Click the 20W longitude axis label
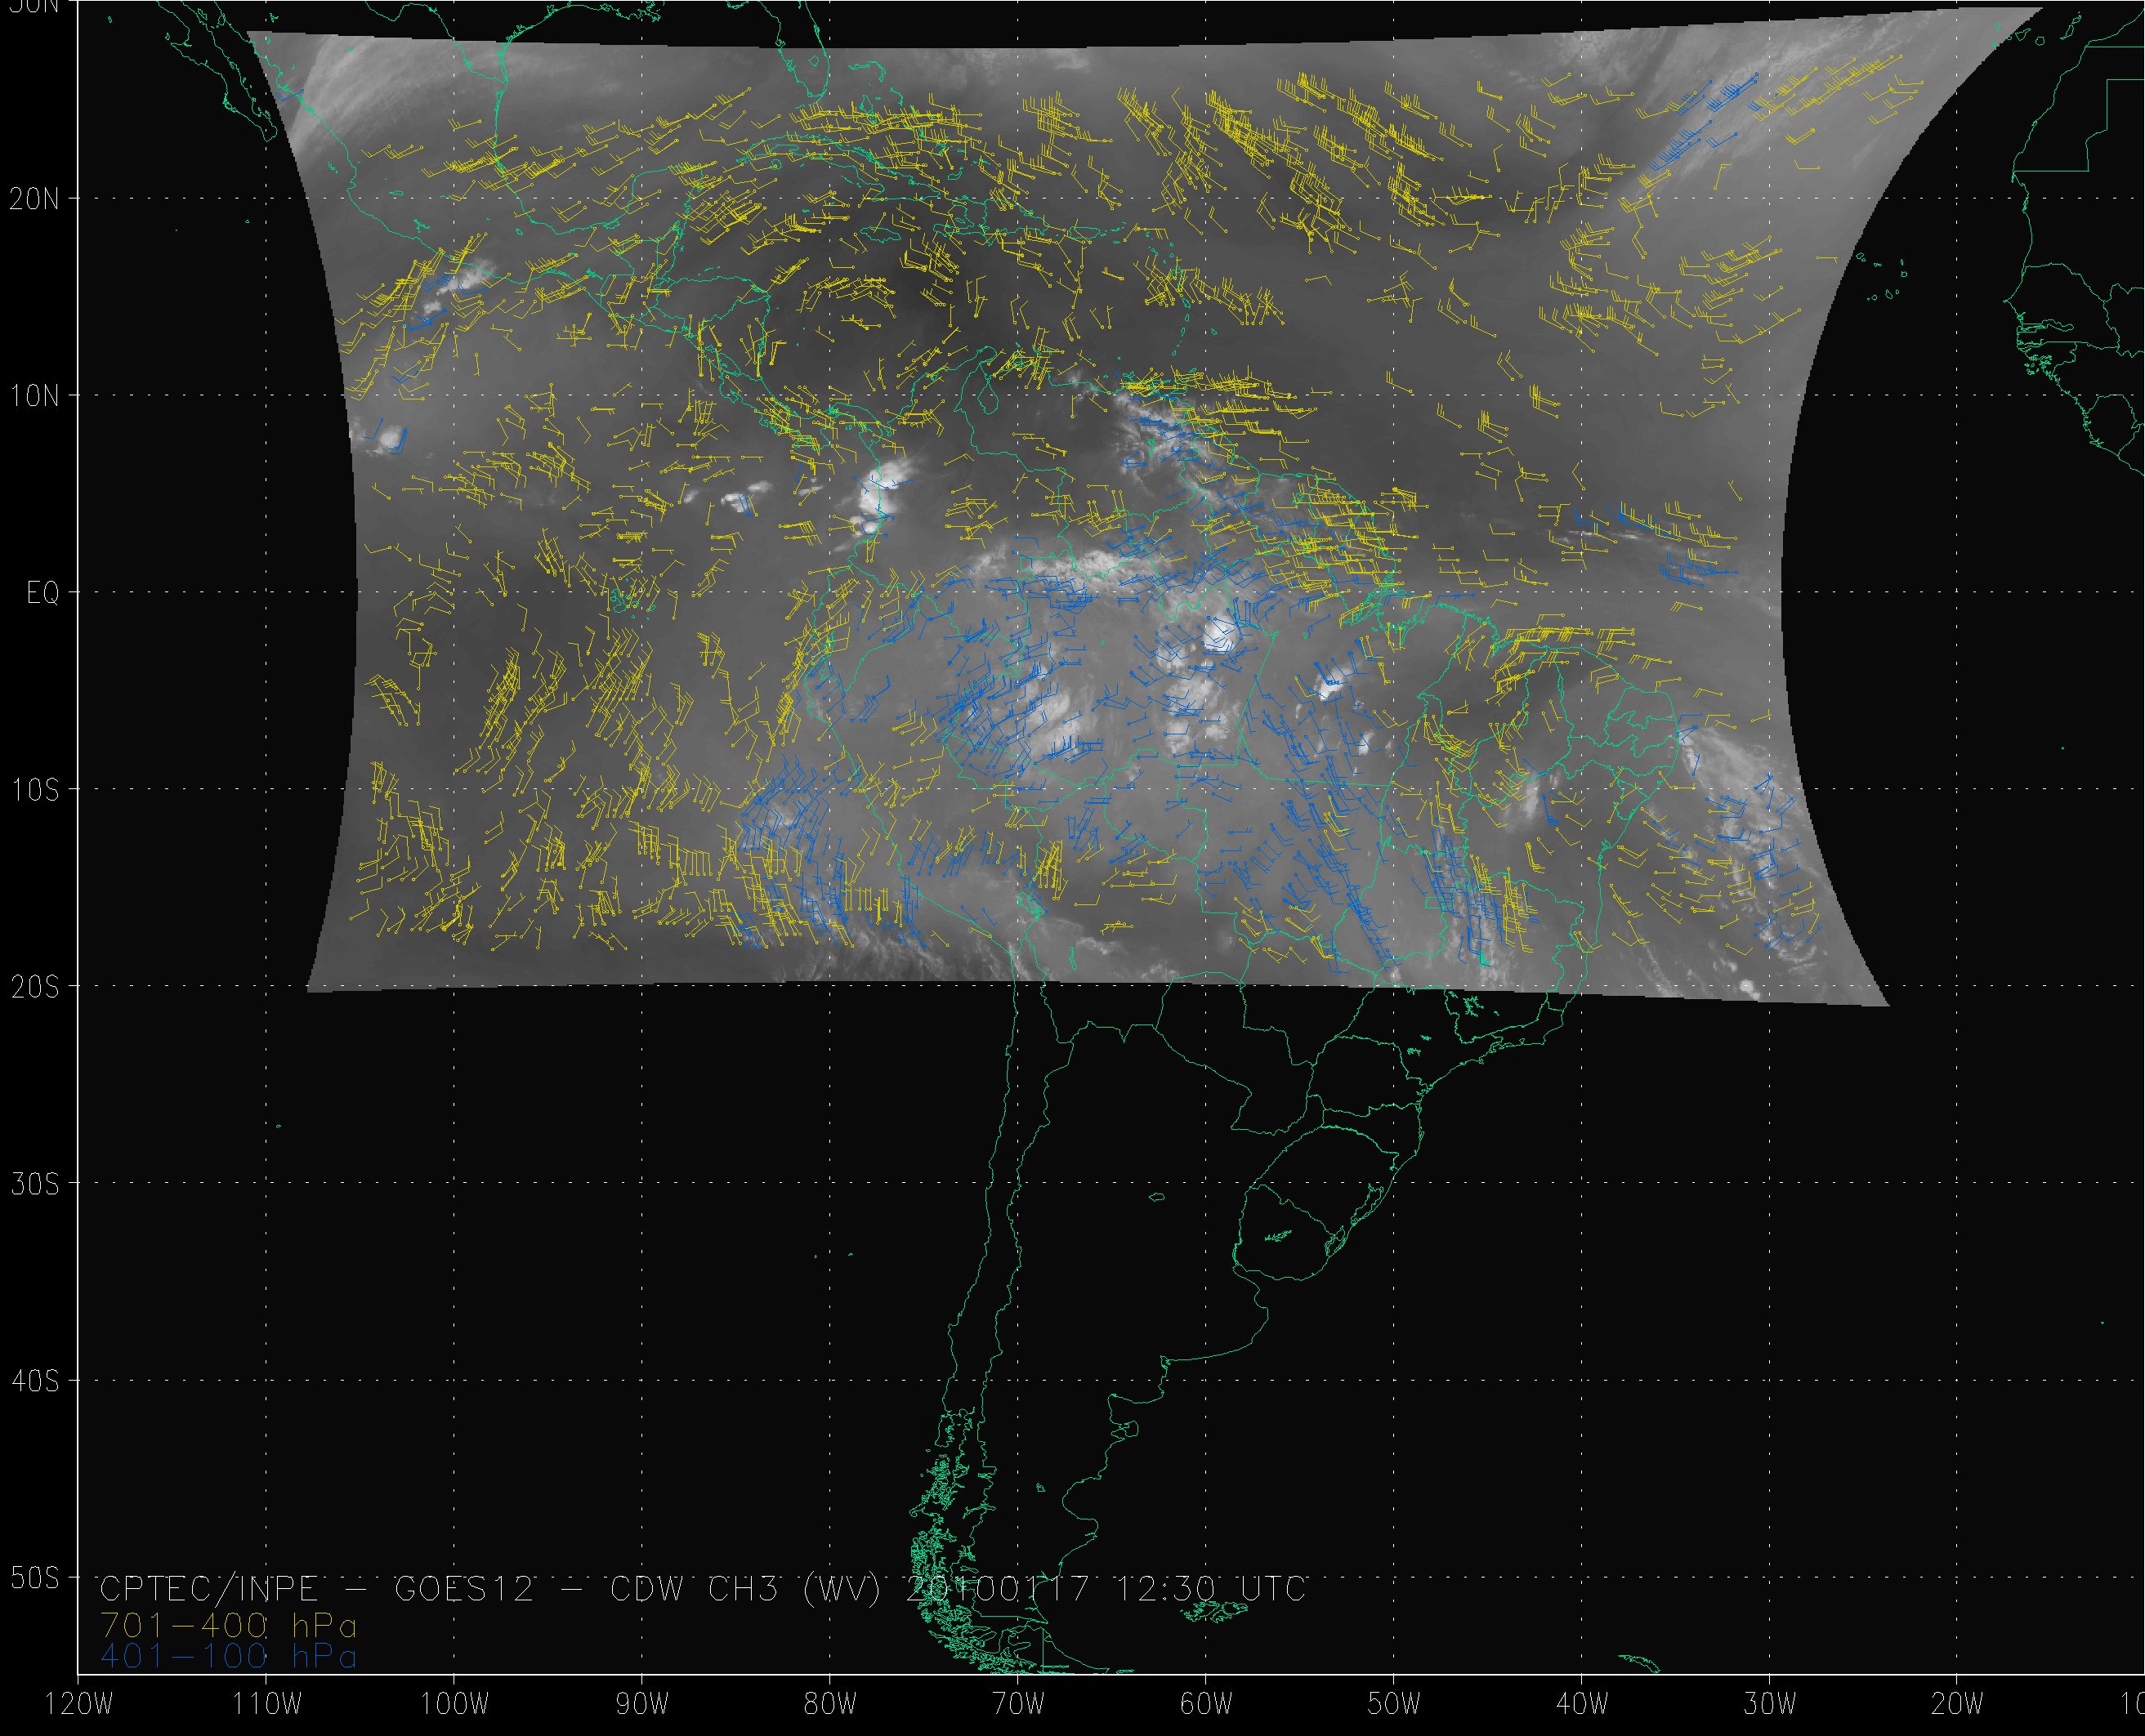Viewport: 2145px width, 1736px height. [x=1958, y=1704]
